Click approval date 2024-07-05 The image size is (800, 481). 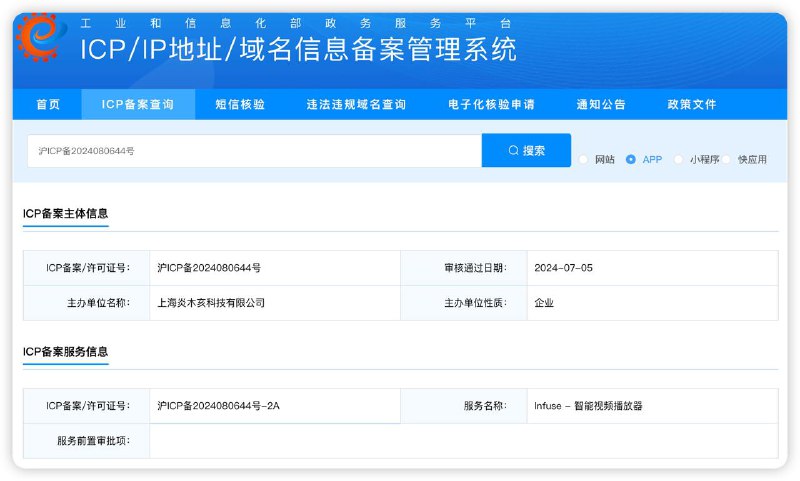pyautogui.click(x=563, y=268)
